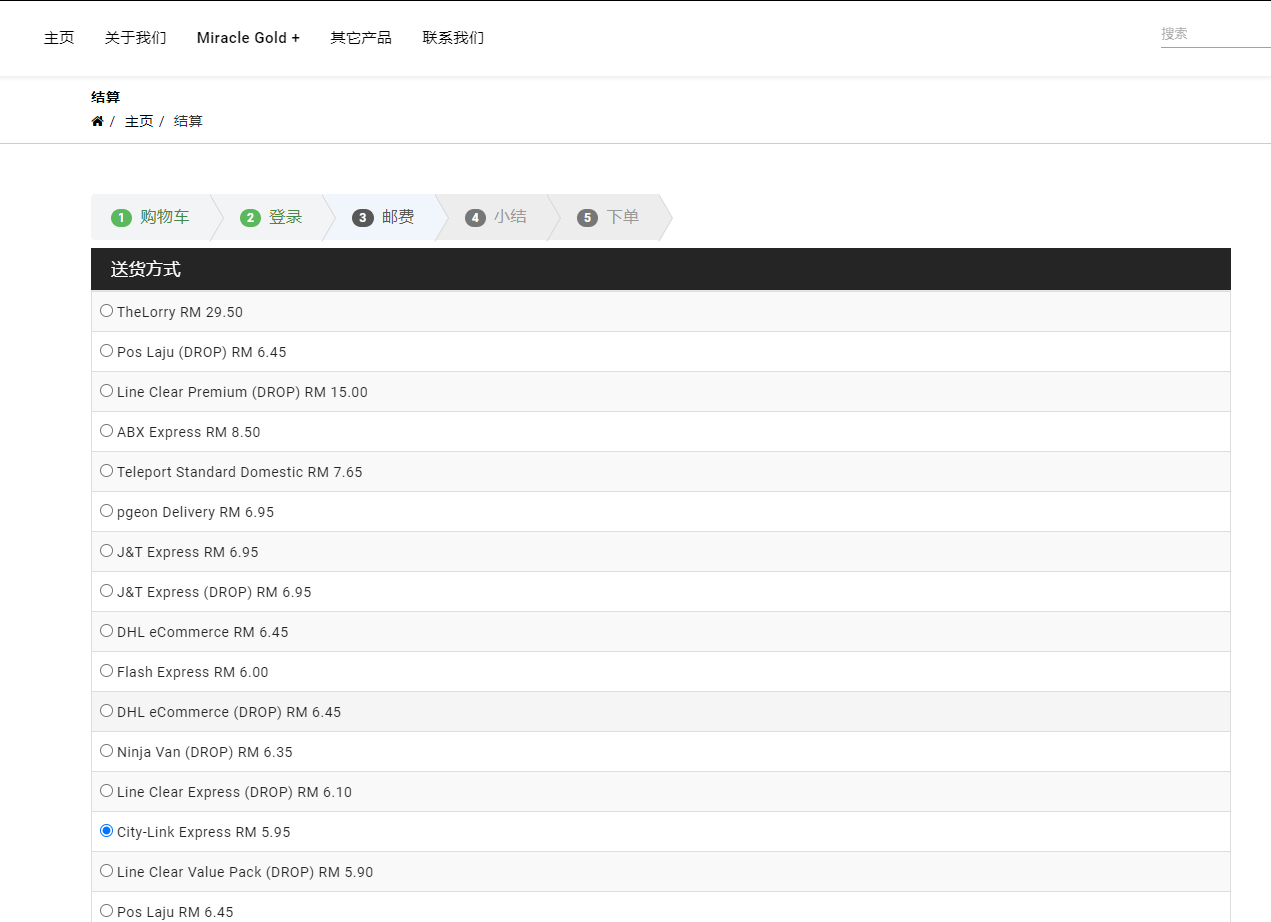Click Teleport Standard Domestic RM 7.65 label
This screenshot has width=1271, height=922.
point(240,472)
